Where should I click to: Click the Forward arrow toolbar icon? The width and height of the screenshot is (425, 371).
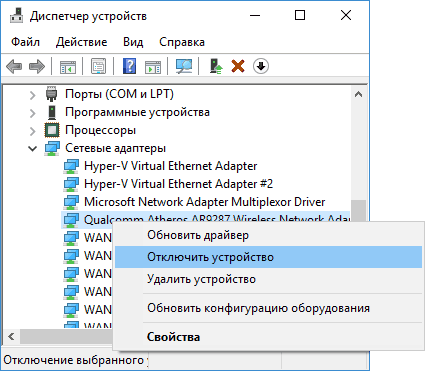click(x=37, y=66)
